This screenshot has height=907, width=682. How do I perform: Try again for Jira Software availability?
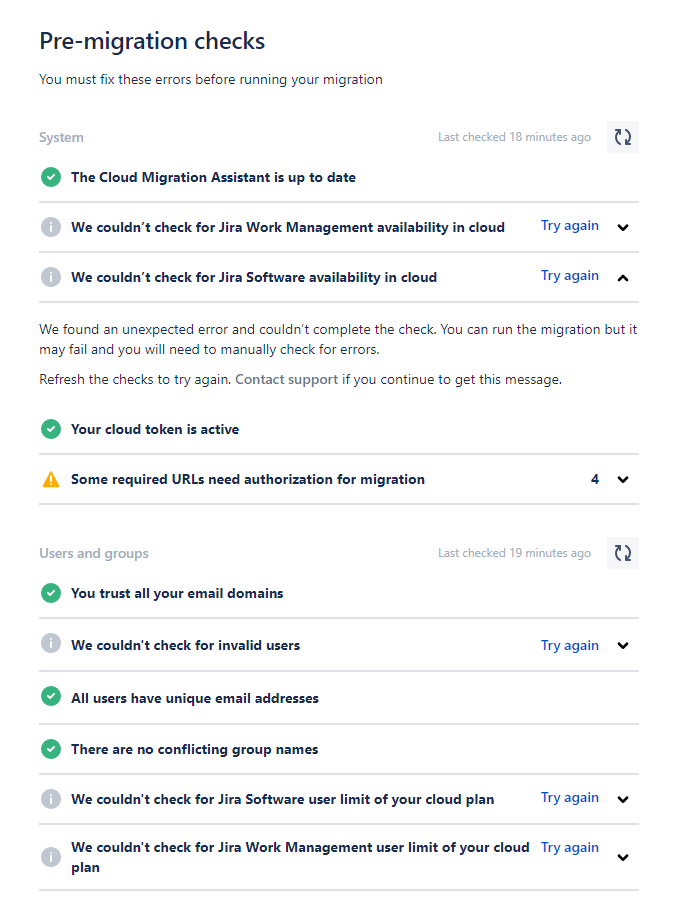tap(570, 275)
